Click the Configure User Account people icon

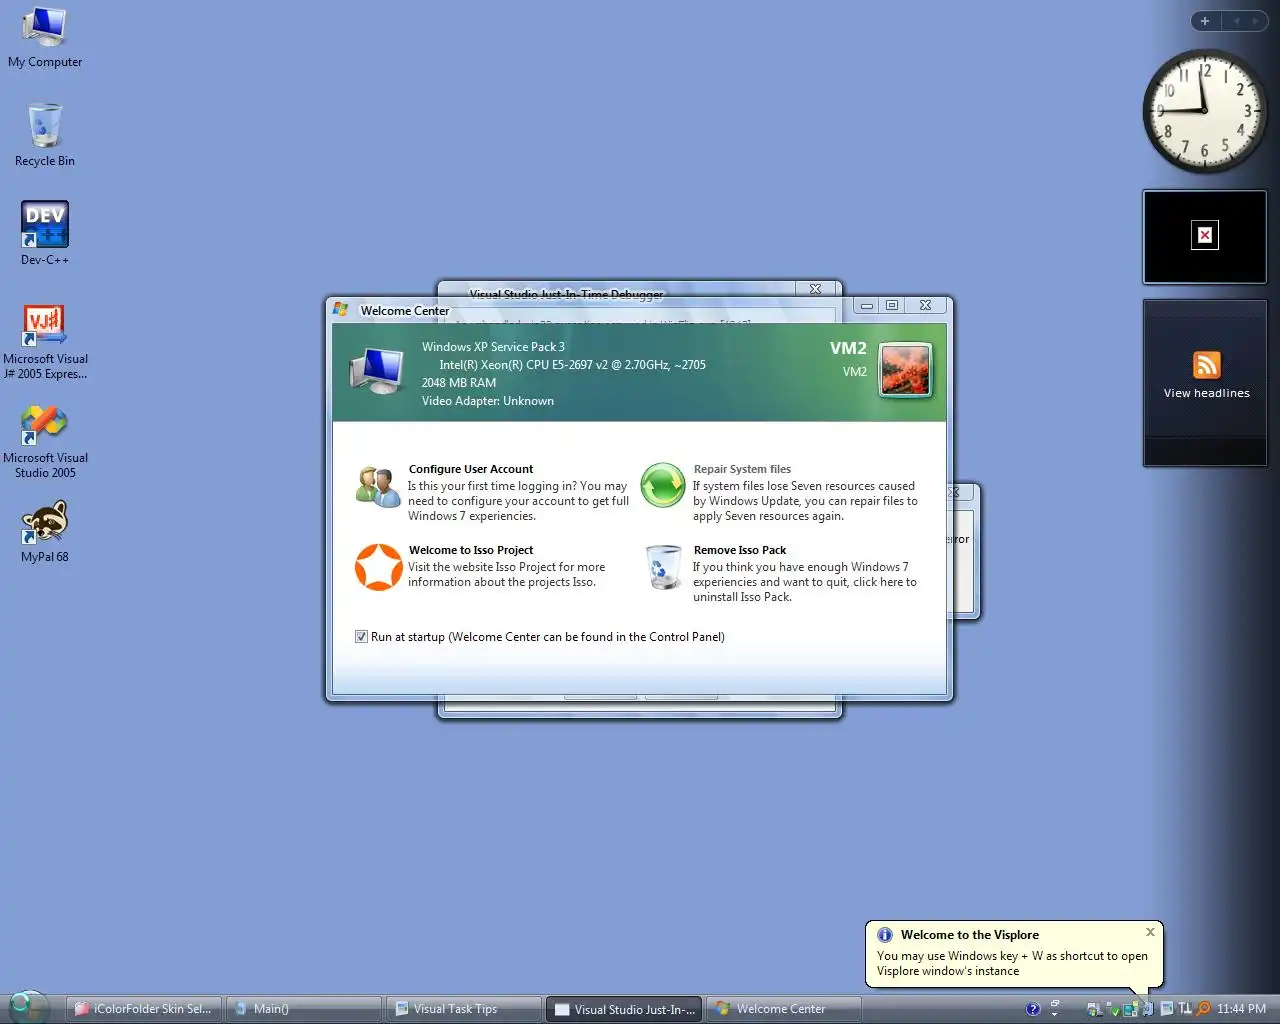[378, 487]
